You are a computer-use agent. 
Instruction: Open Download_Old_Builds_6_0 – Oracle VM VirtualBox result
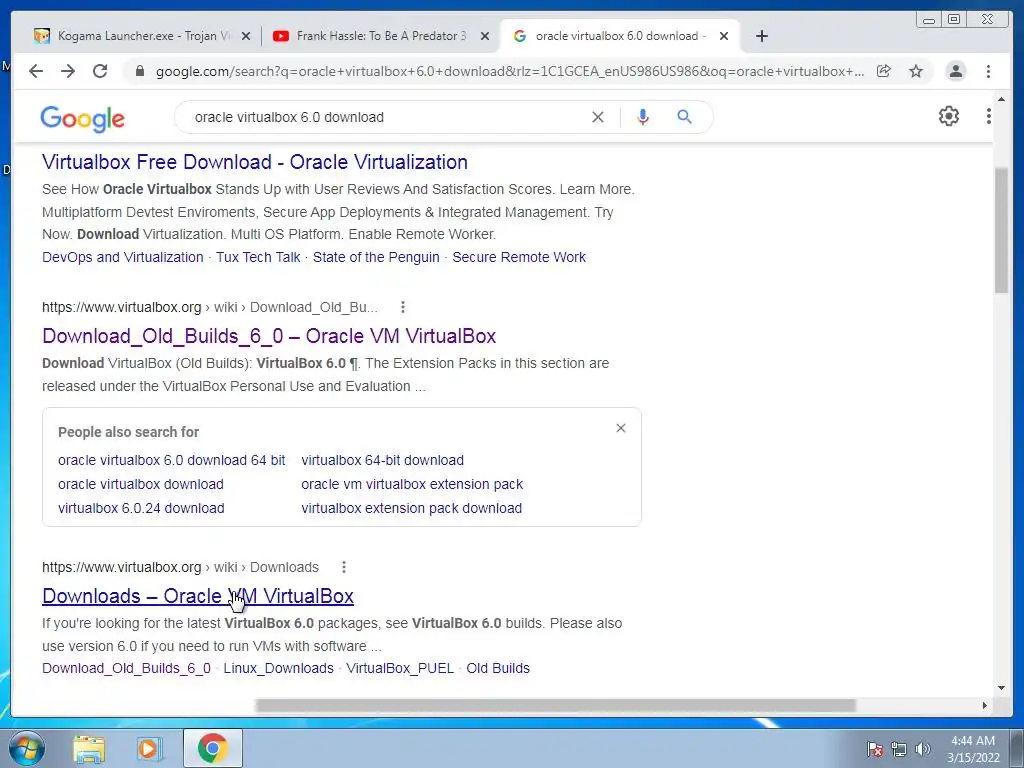point(269,336)
